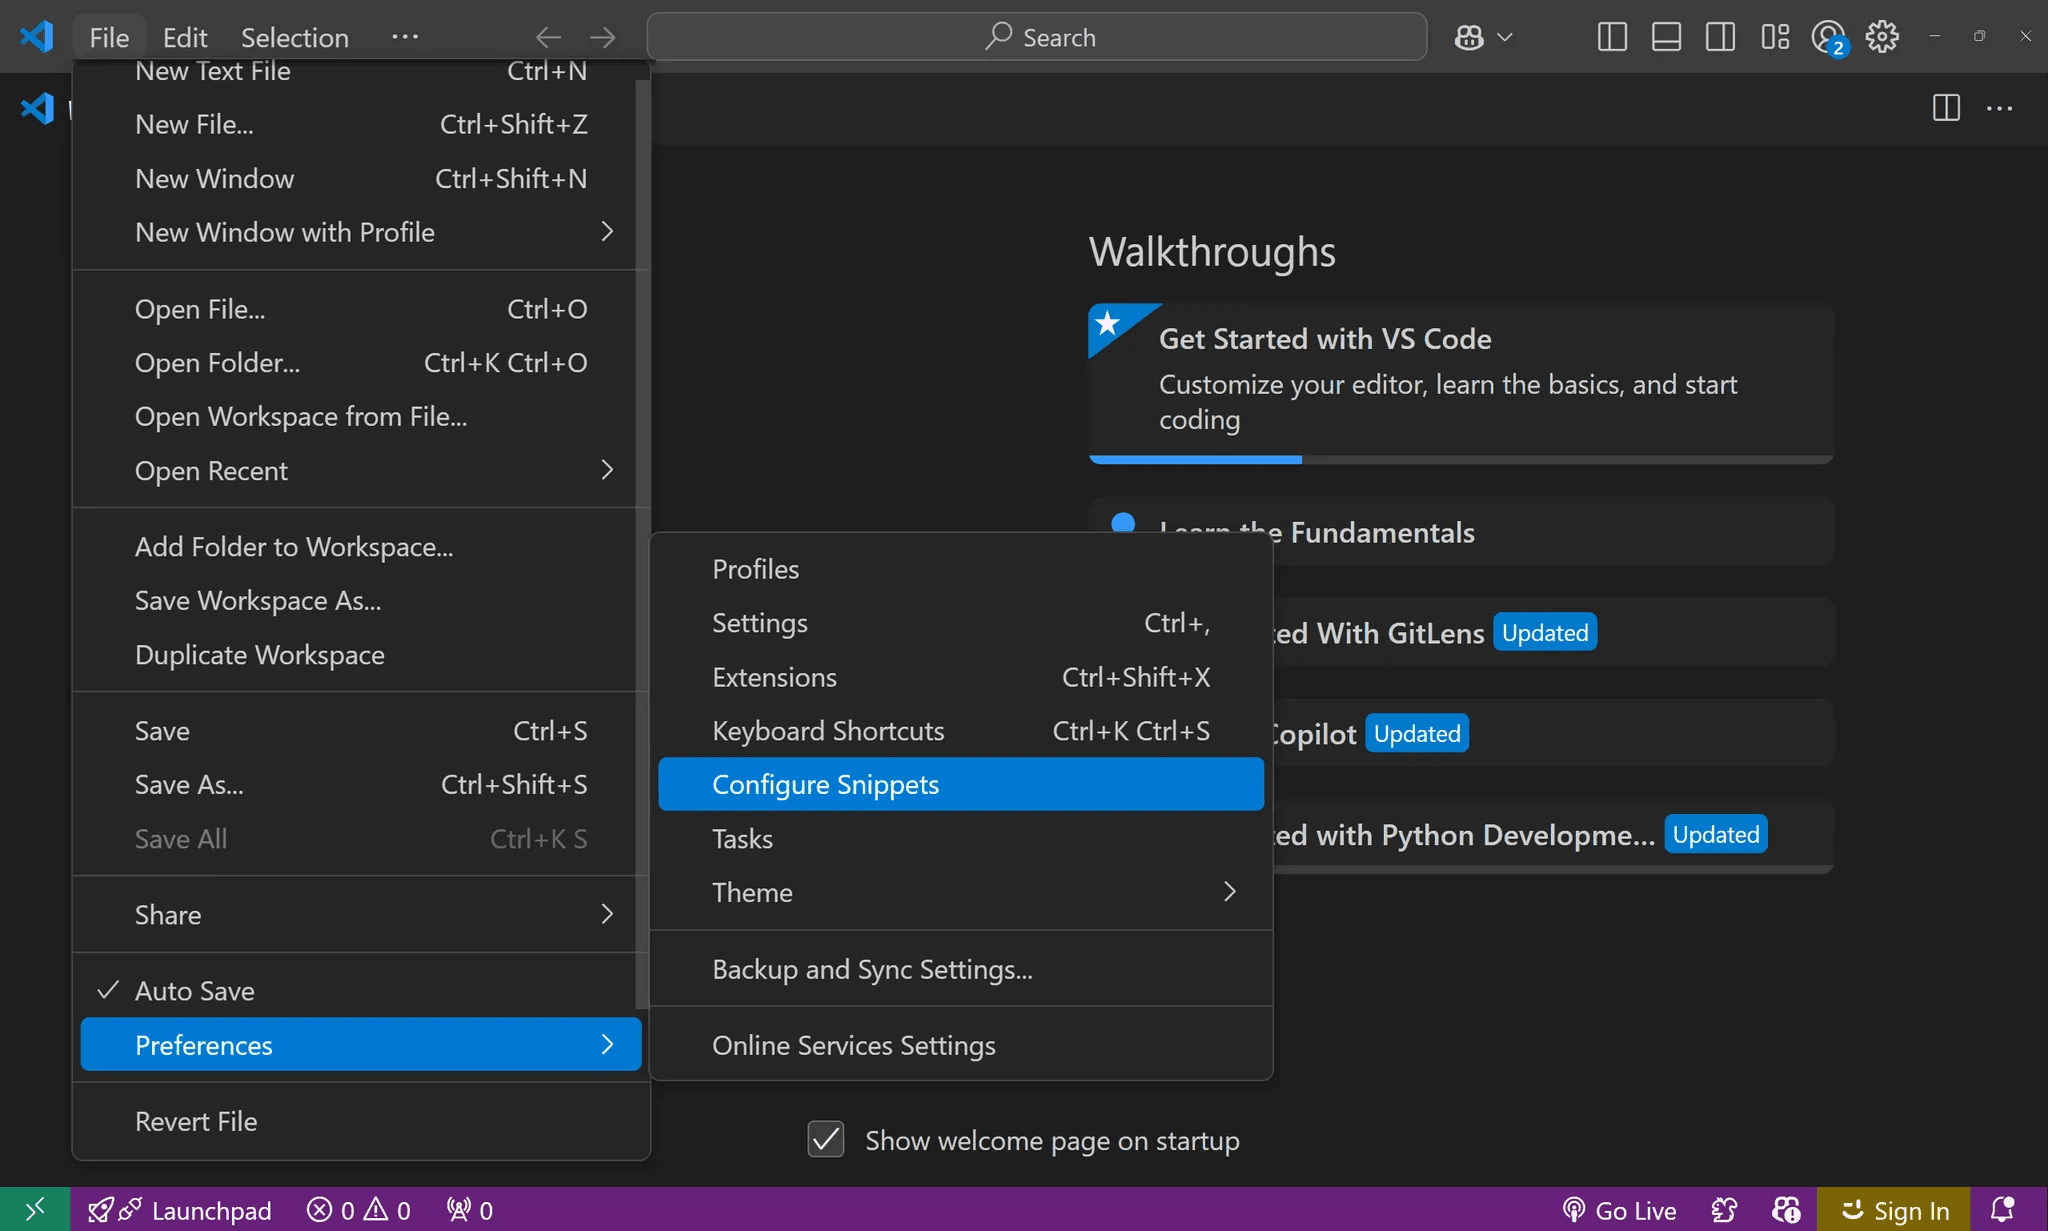
Task: Split the editor to the right
Action: coord(1946,108)
